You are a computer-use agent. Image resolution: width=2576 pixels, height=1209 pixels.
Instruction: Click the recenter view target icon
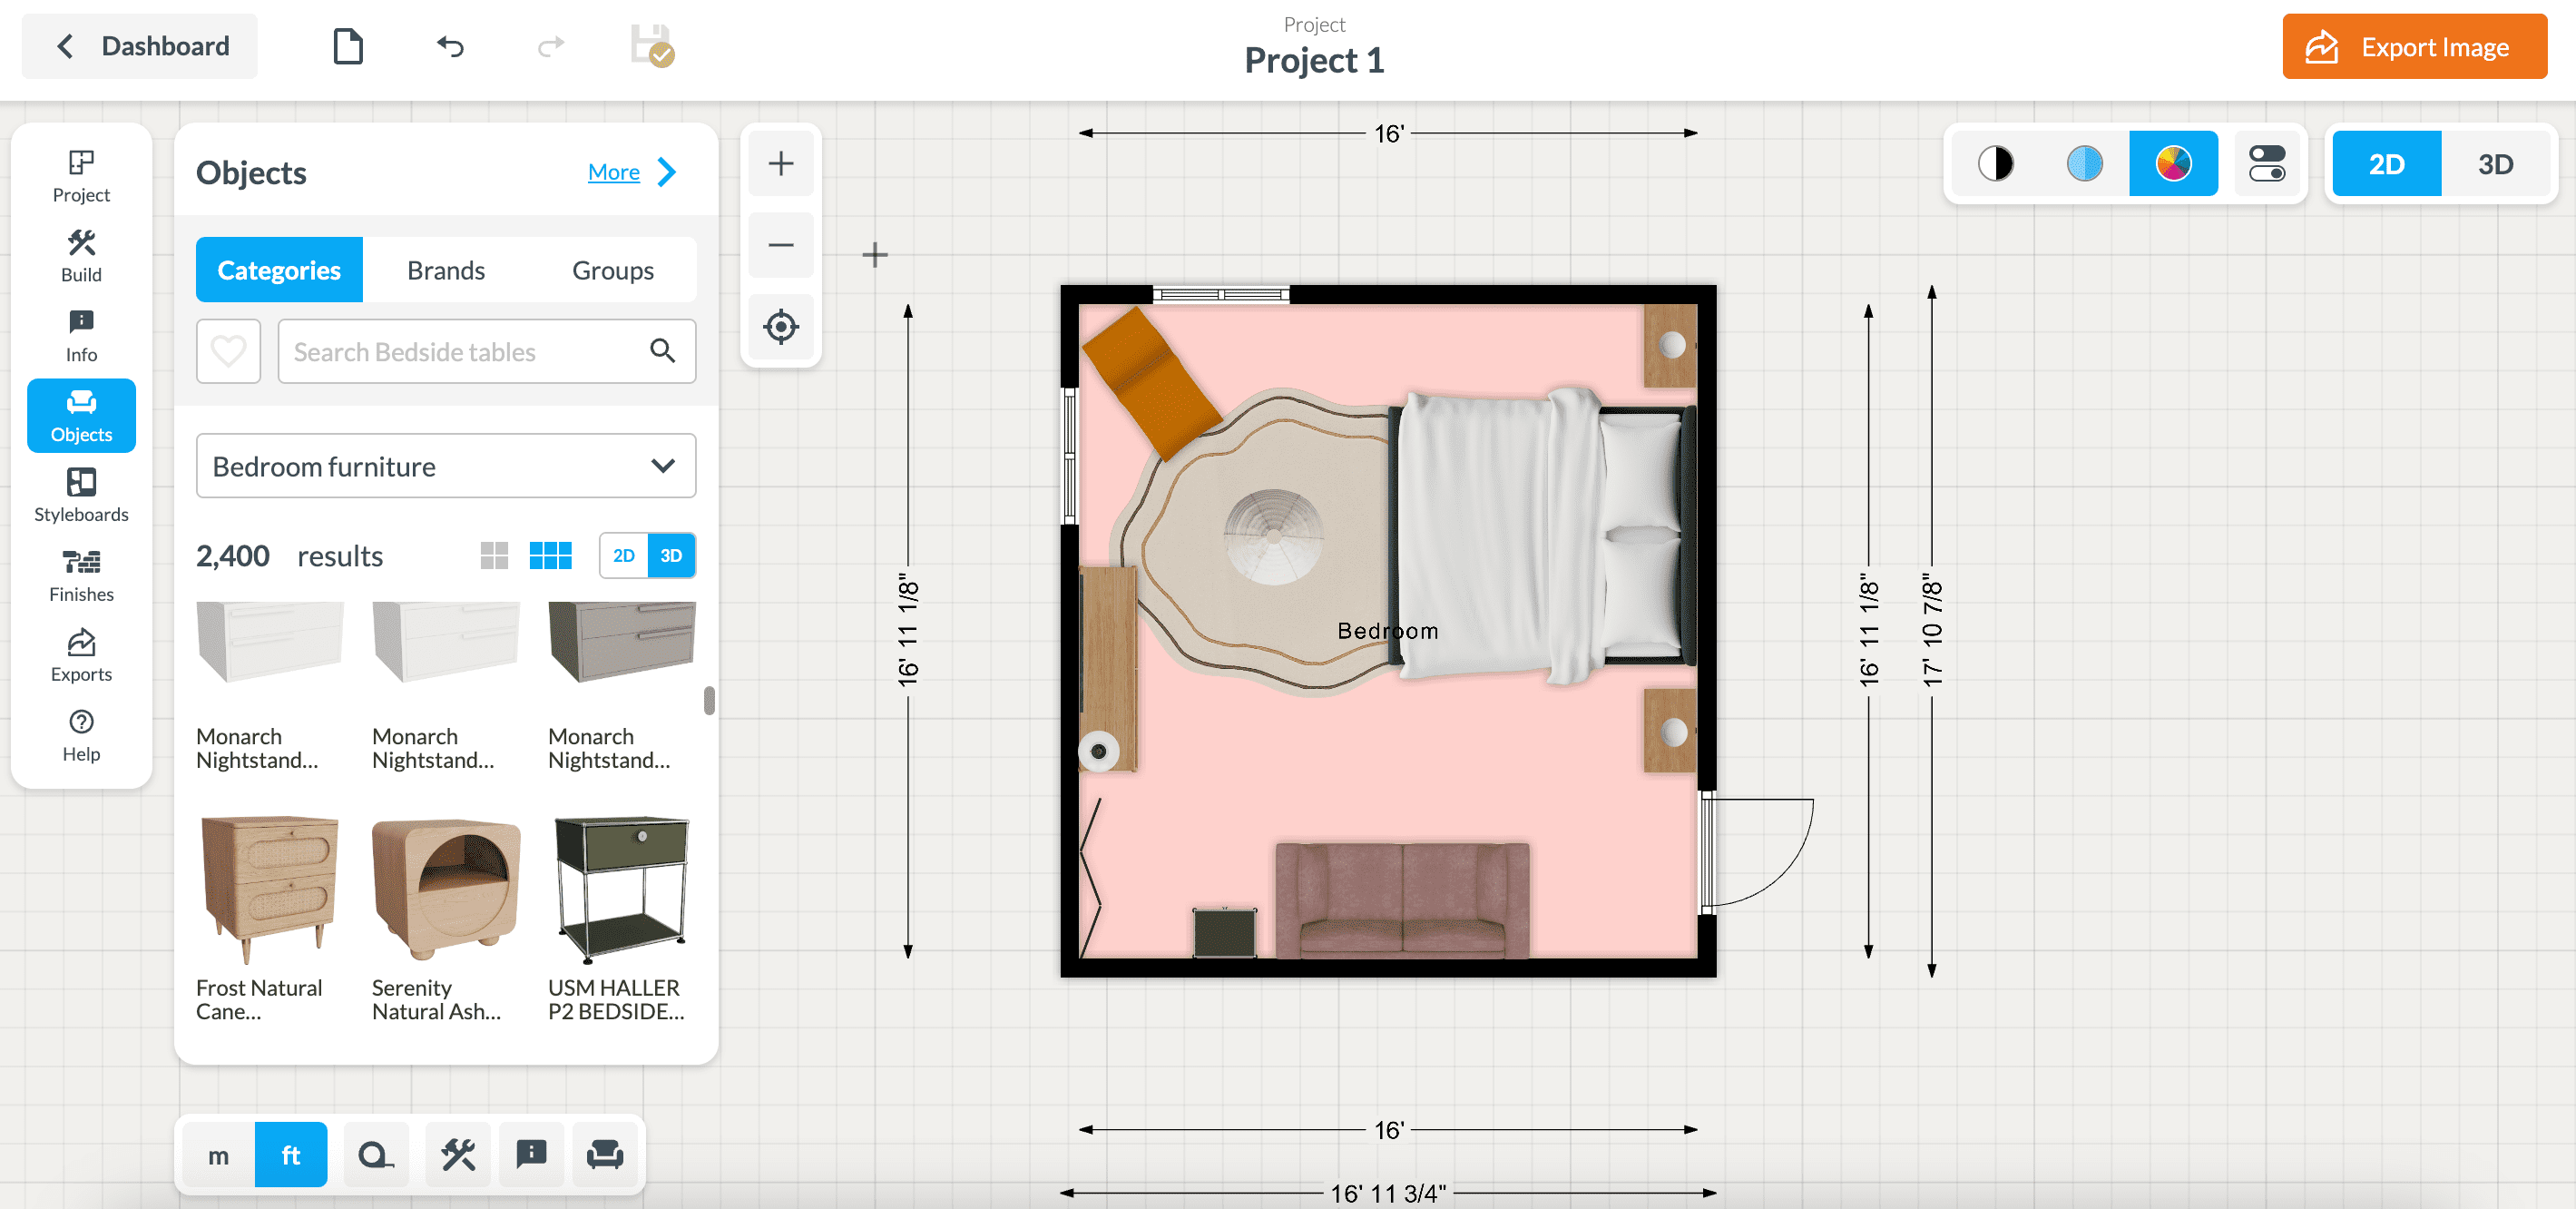tap(780, 327)
